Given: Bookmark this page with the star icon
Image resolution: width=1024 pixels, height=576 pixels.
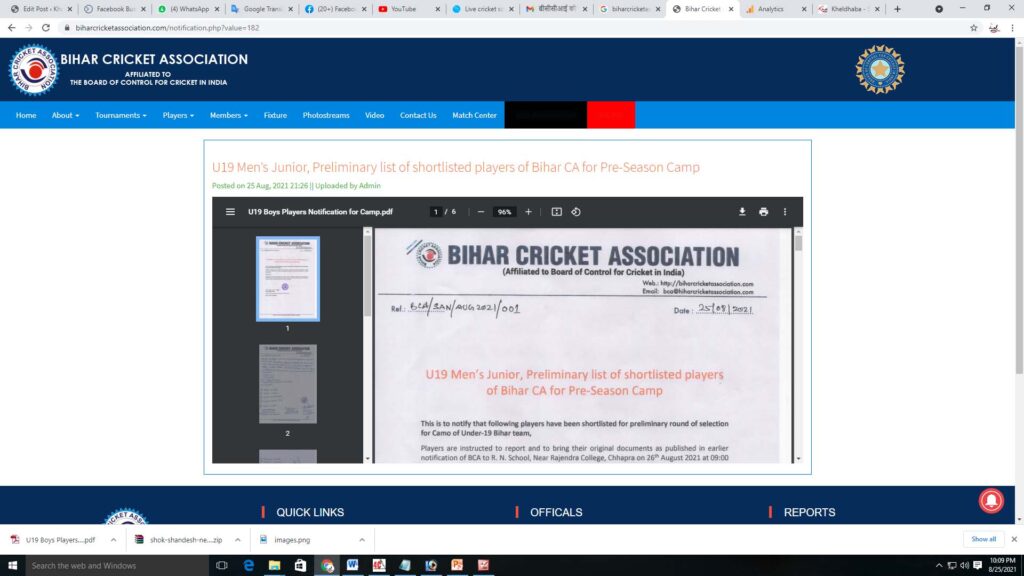Looking at the screenshot, I should pos(974,27).
